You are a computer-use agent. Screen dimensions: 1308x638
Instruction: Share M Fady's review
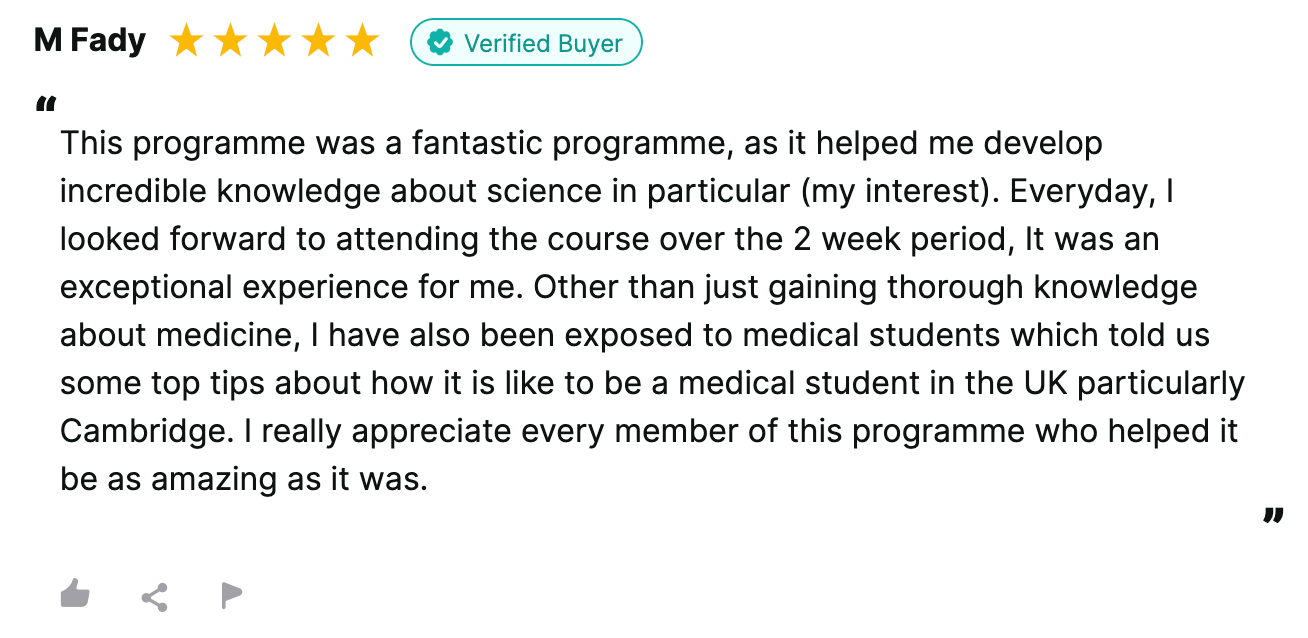(154, 598)
